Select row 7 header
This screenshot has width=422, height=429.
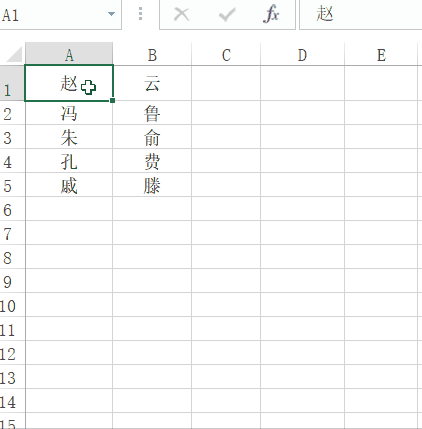(x=12, y=233)
